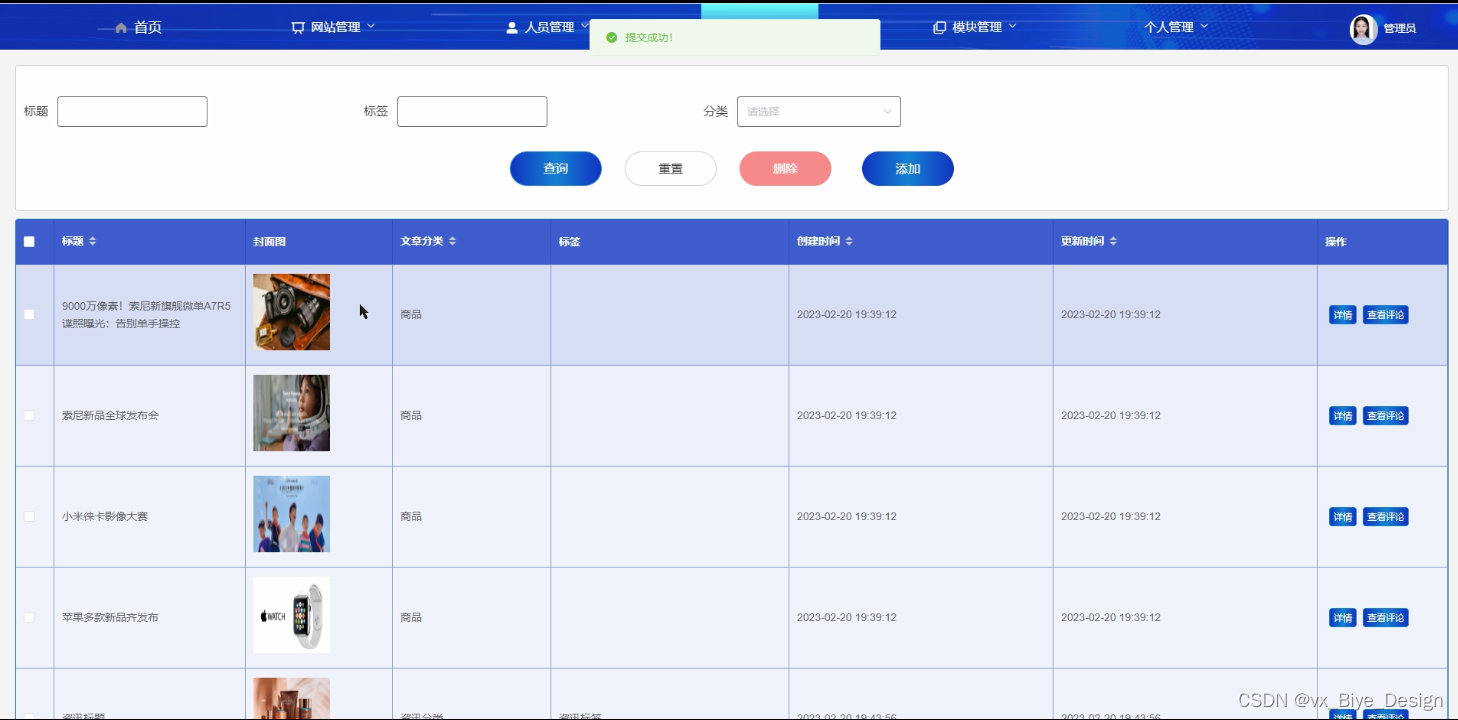1458x720 pixels.
Task: Sort by 创建时间 column arrows
Action: pyautogui.click(x=849, y=241)
